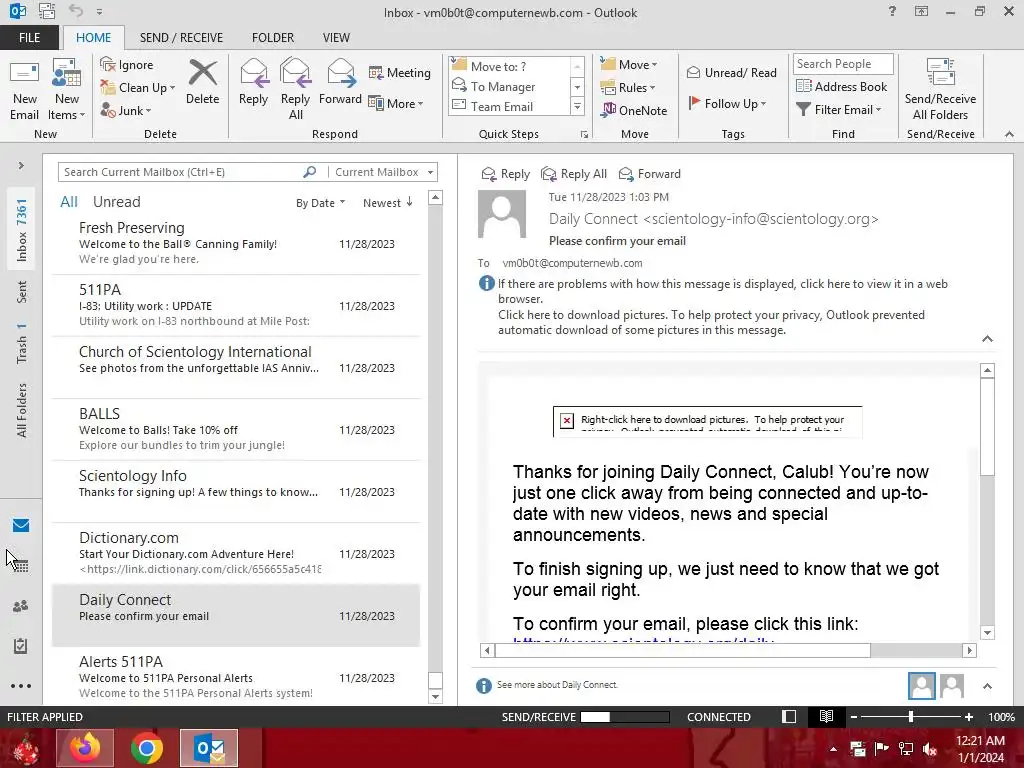Viewport: 1024px width, 768px height.
Task: Click the search magnifier icon
Action: 310,172
